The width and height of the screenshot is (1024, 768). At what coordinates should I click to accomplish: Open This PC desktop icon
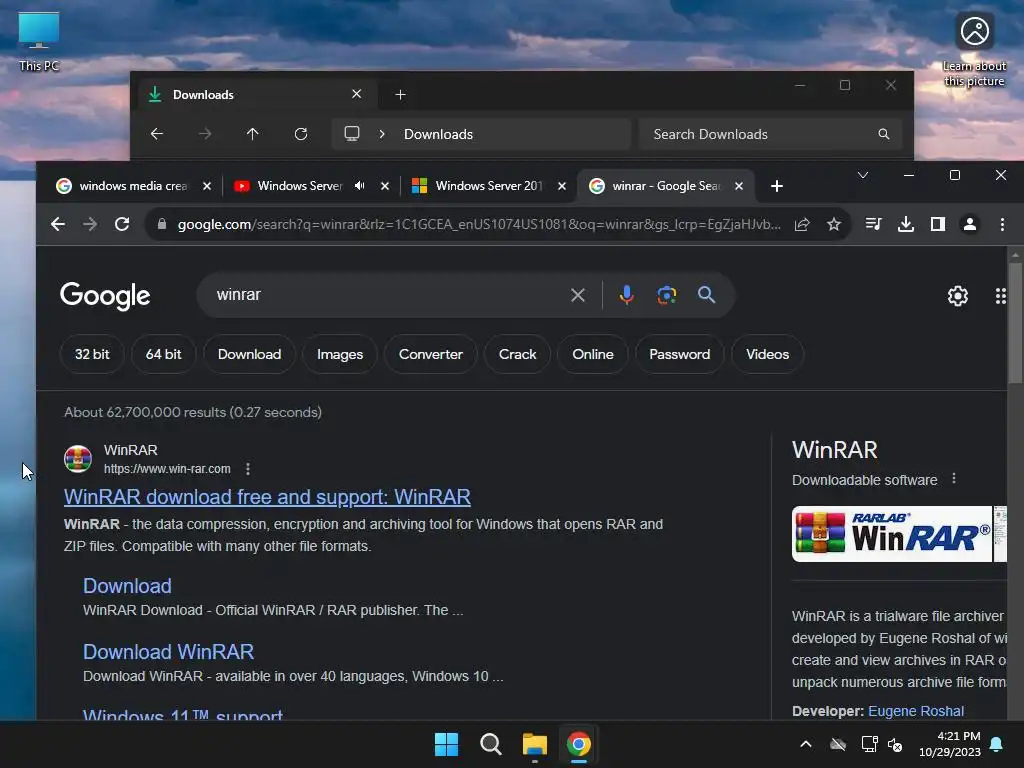click(39, 41)
